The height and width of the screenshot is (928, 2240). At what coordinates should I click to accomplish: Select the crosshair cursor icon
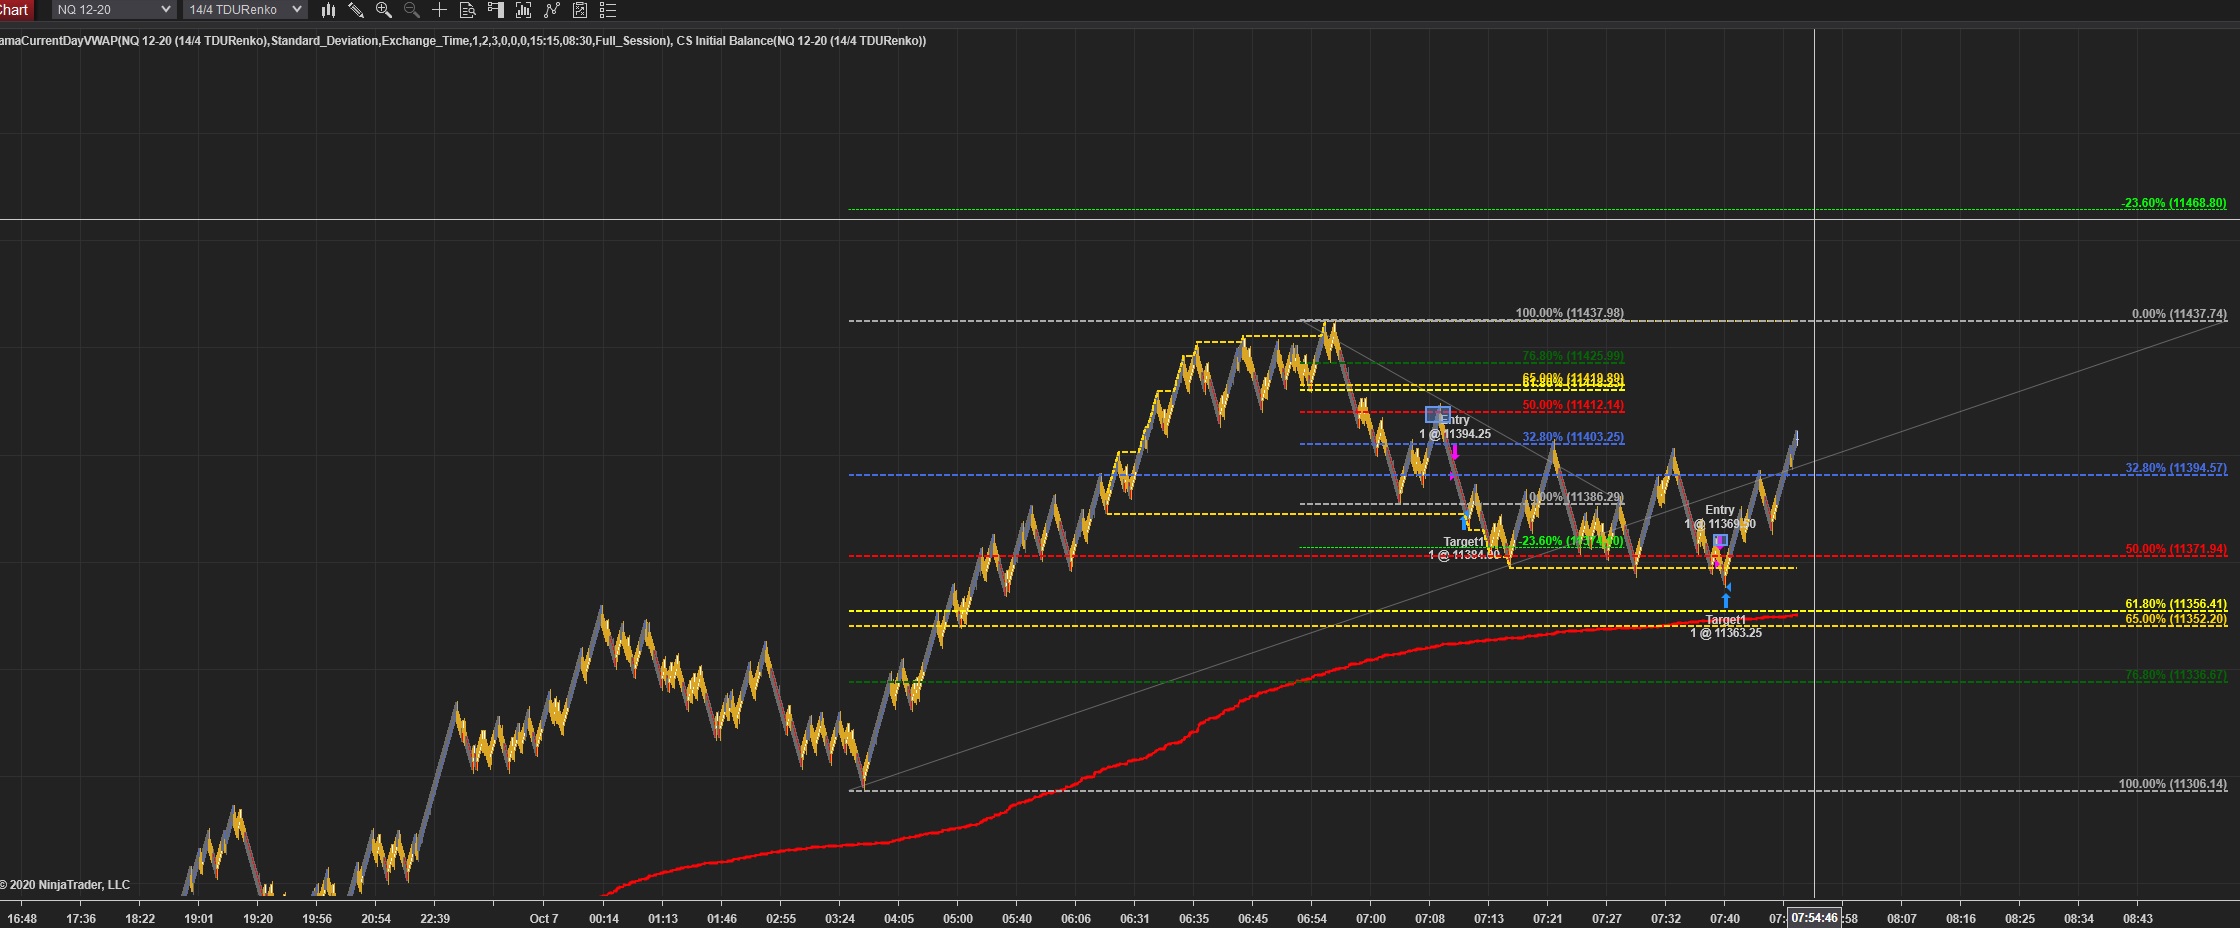[439, 10]
